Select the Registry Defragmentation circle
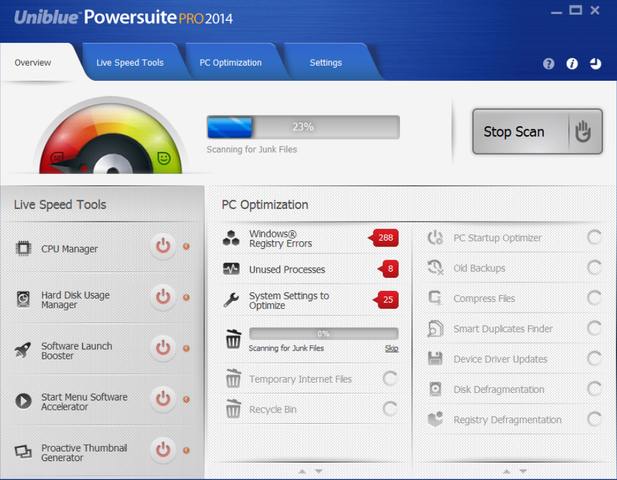Screen dimensions: 617x480 click(594, 419)
